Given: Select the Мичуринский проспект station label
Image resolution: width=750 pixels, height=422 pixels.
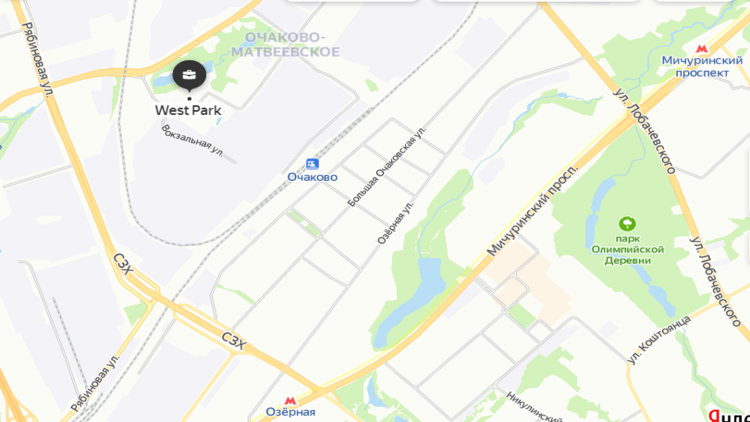Looking at the screenshot, I should (x=702, y=67).
